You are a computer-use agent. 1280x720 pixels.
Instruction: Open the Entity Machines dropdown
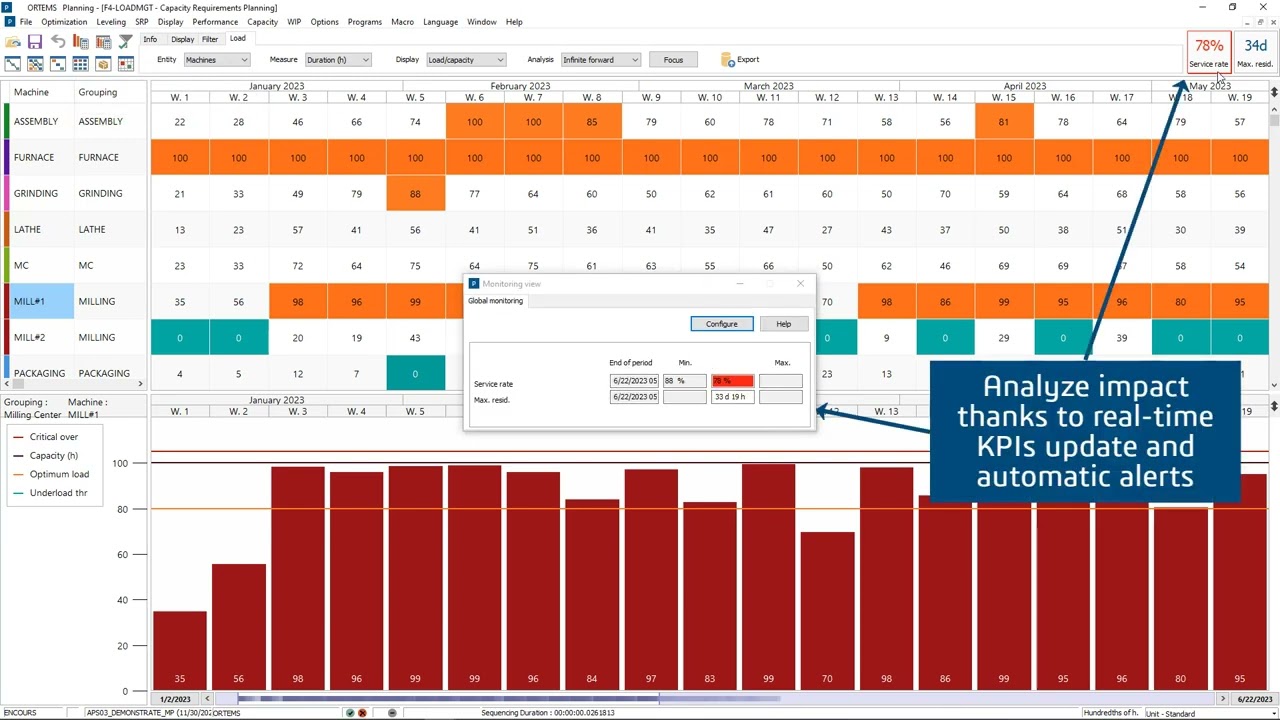click(x=216, y=60)
